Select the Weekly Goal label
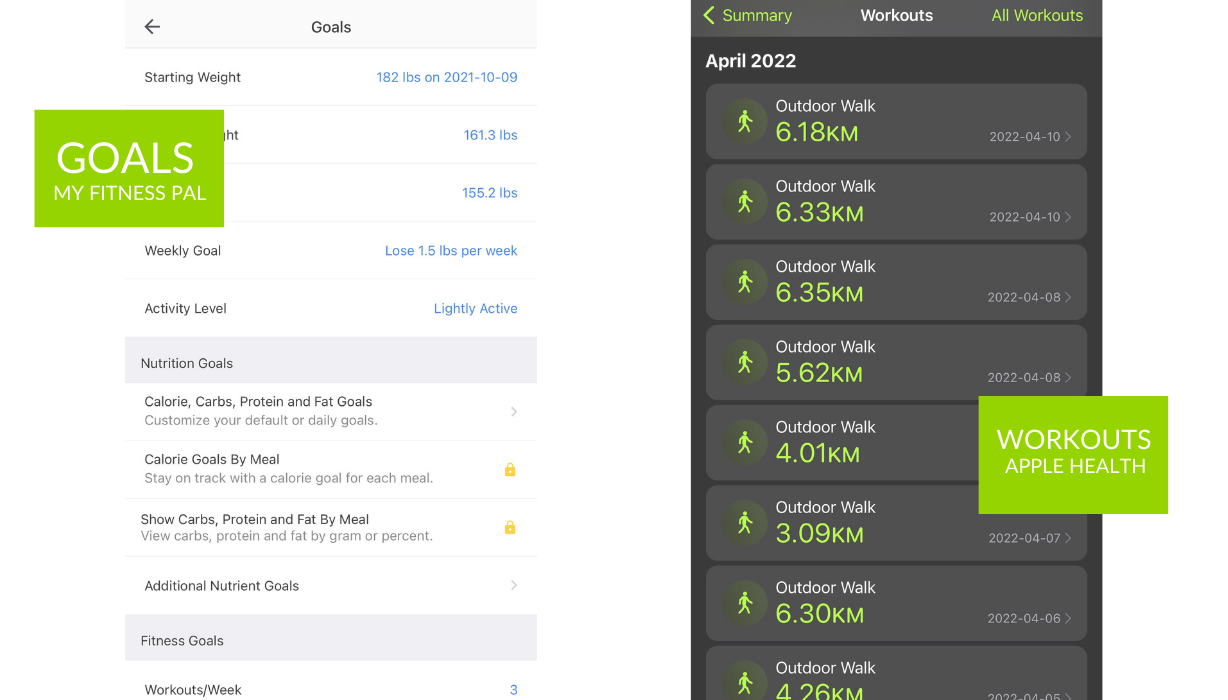The width and height of the screenshot is (1228, 700). 183,251
